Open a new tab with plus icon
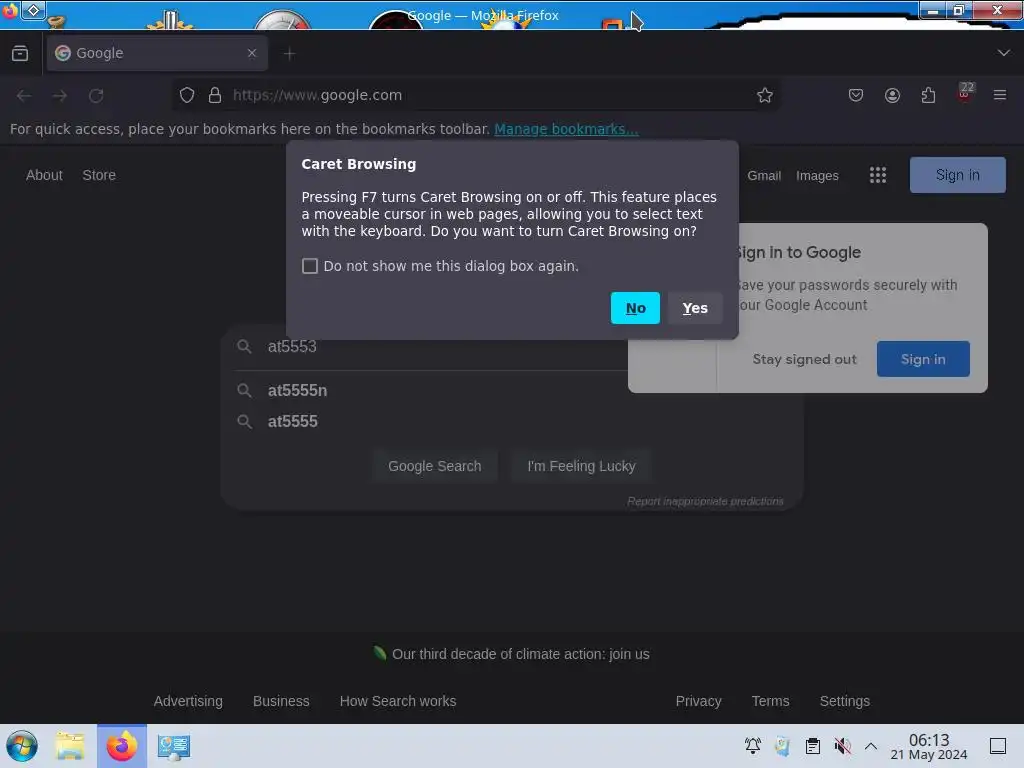This screenshot has width=1024, height=768. point(289,54)
